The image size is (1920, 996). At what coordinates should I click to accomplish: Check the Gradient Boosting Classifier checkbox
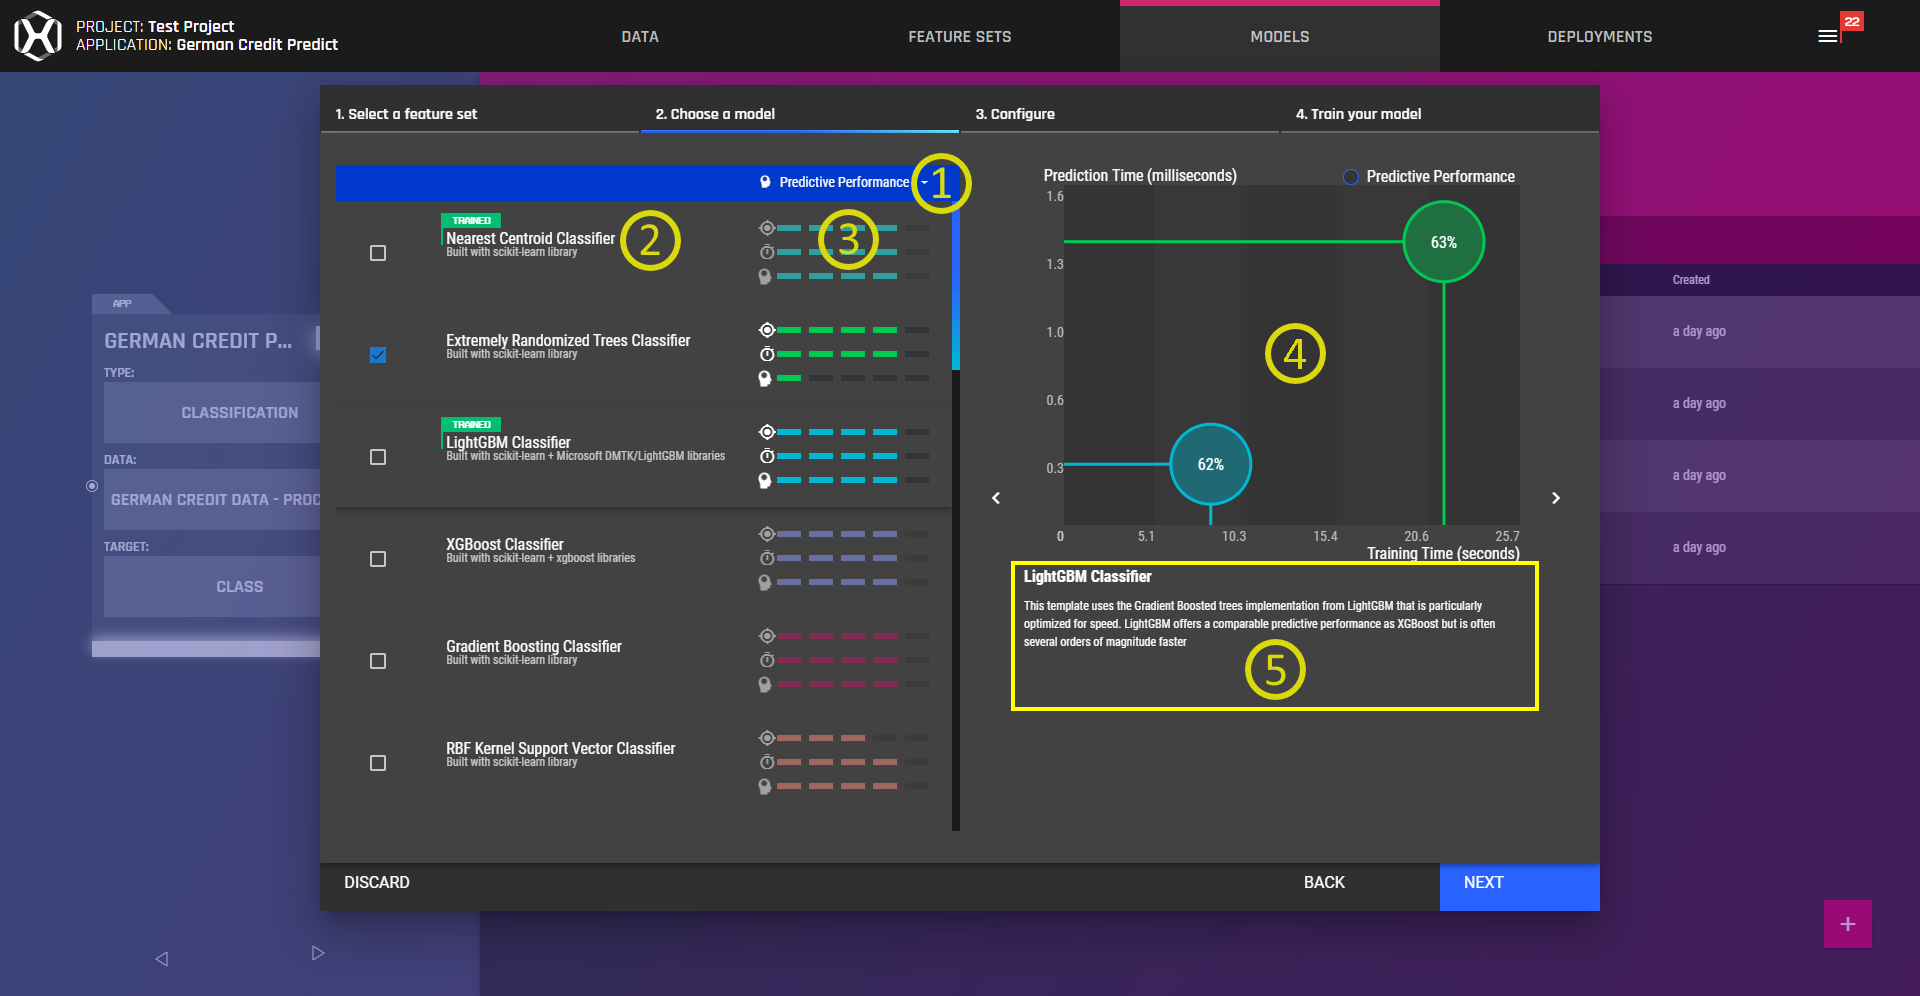point(378,661)
